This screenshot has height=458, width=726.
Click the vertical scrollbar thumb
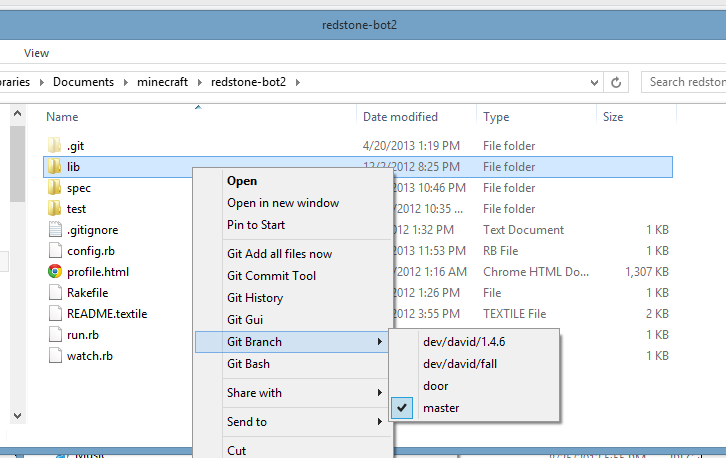point(18,164)
